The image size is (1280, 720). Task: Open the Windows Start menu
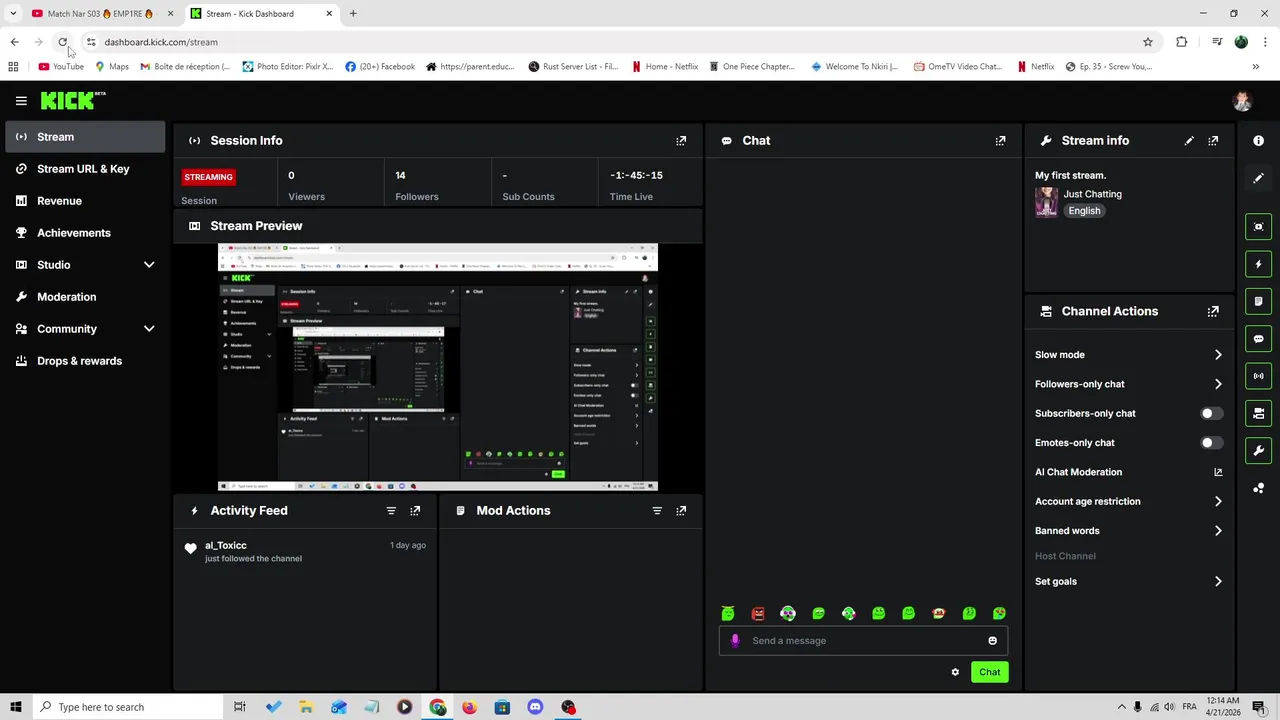coord(16,707)
